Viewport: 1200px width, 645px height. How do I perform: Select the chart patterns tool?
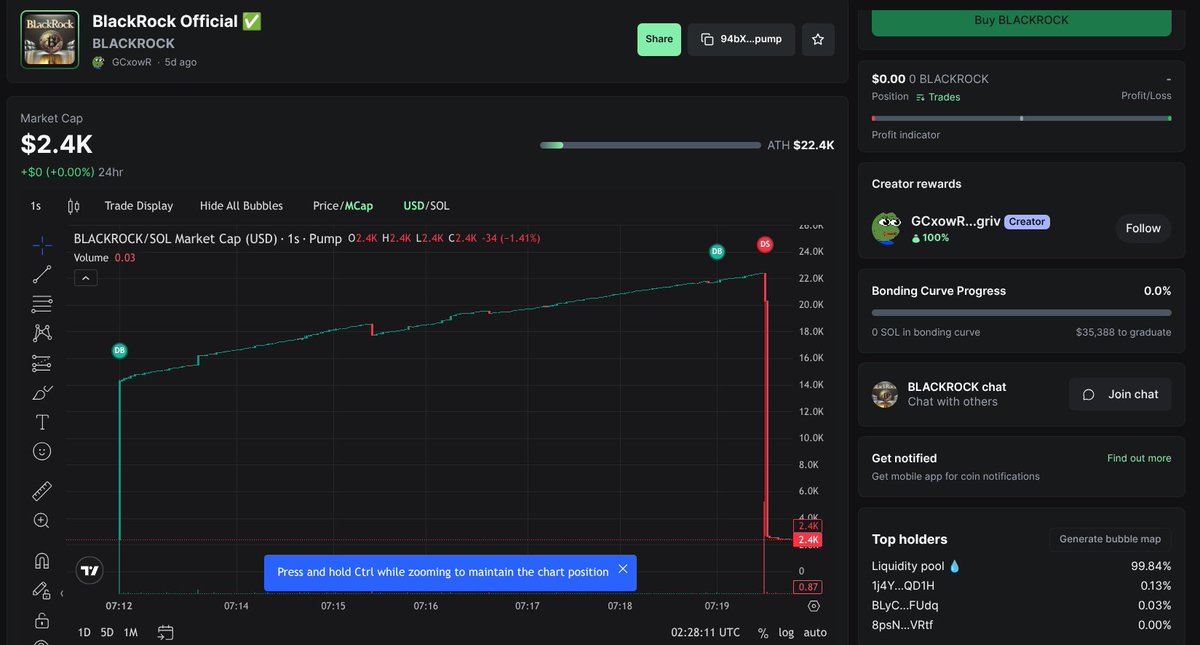point(42,333)
